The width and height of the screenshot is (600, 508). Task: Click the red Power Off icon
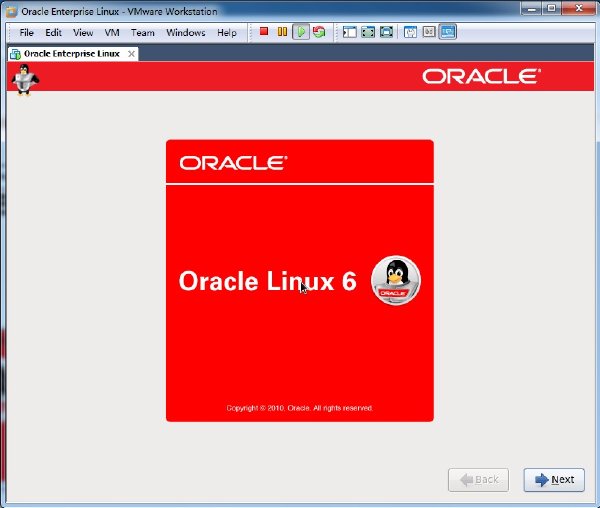(x=264, y=31)
